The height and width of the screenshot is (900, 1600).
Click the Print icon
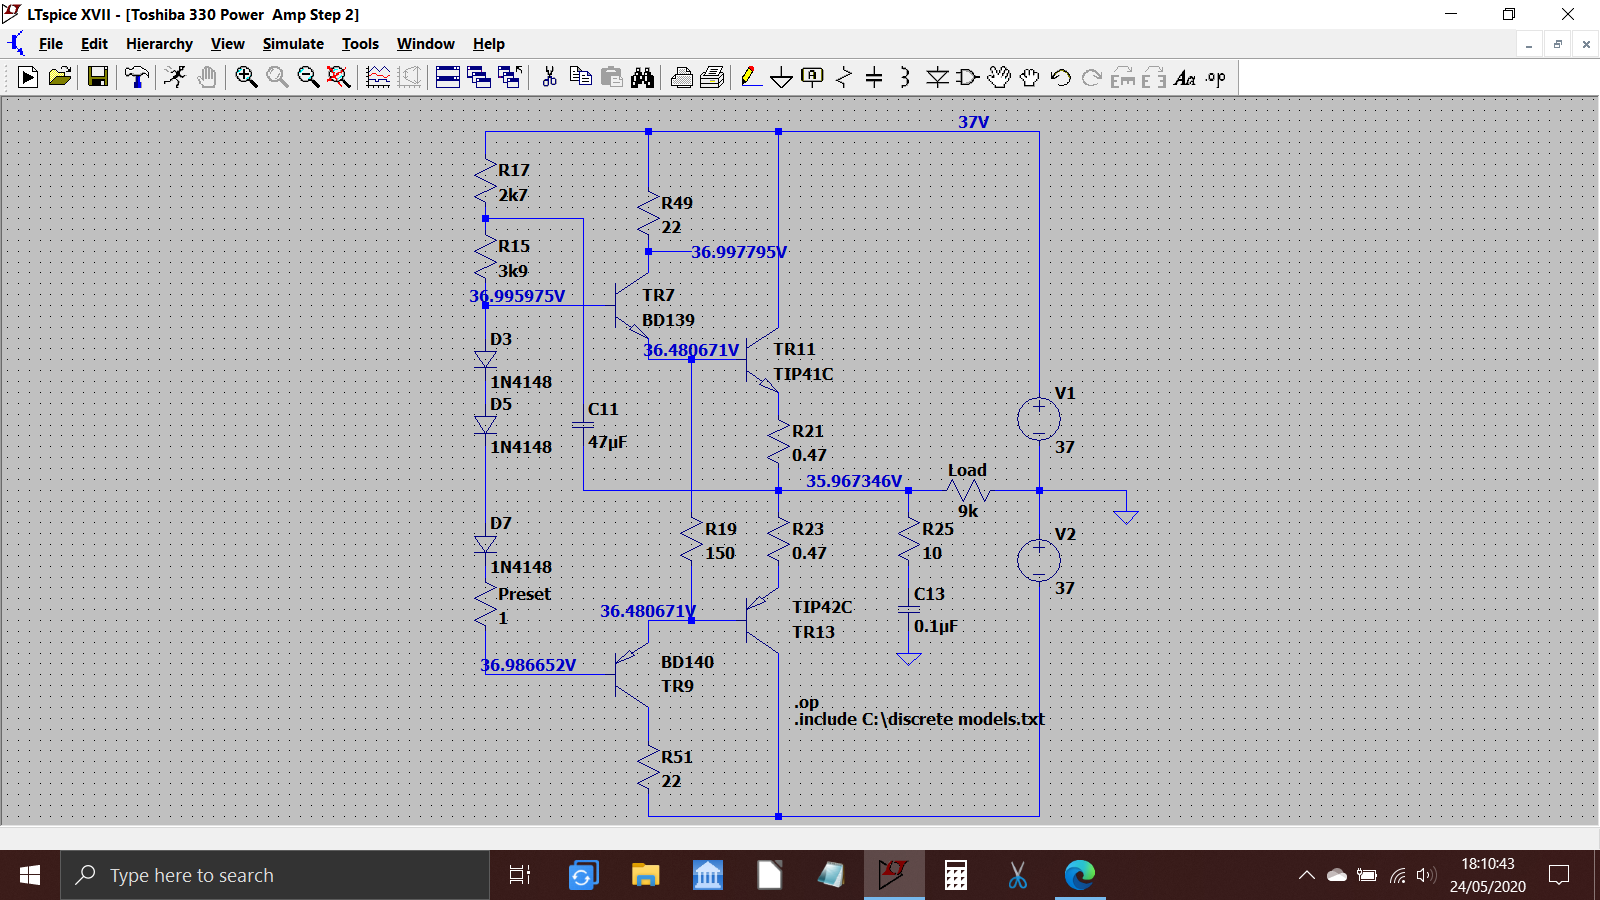pyautogui.click(x=712, y=77)
